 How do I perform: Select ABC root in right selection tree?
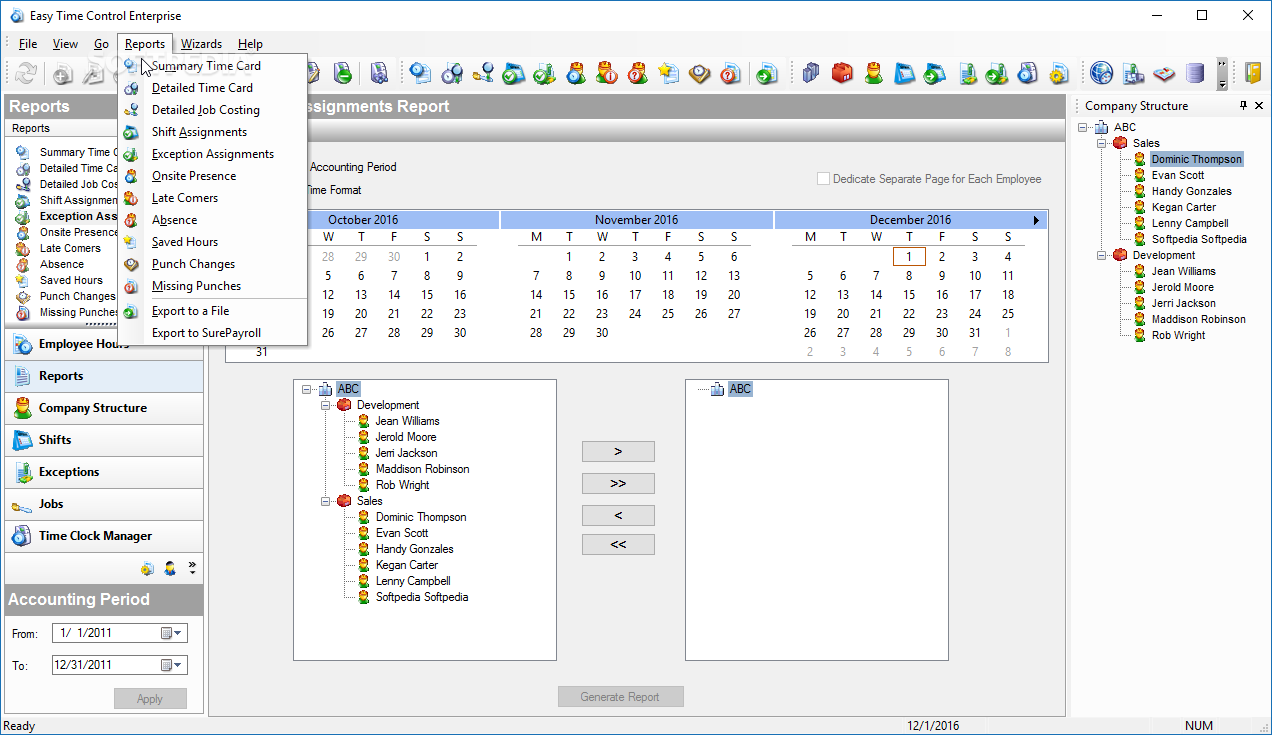740,389
